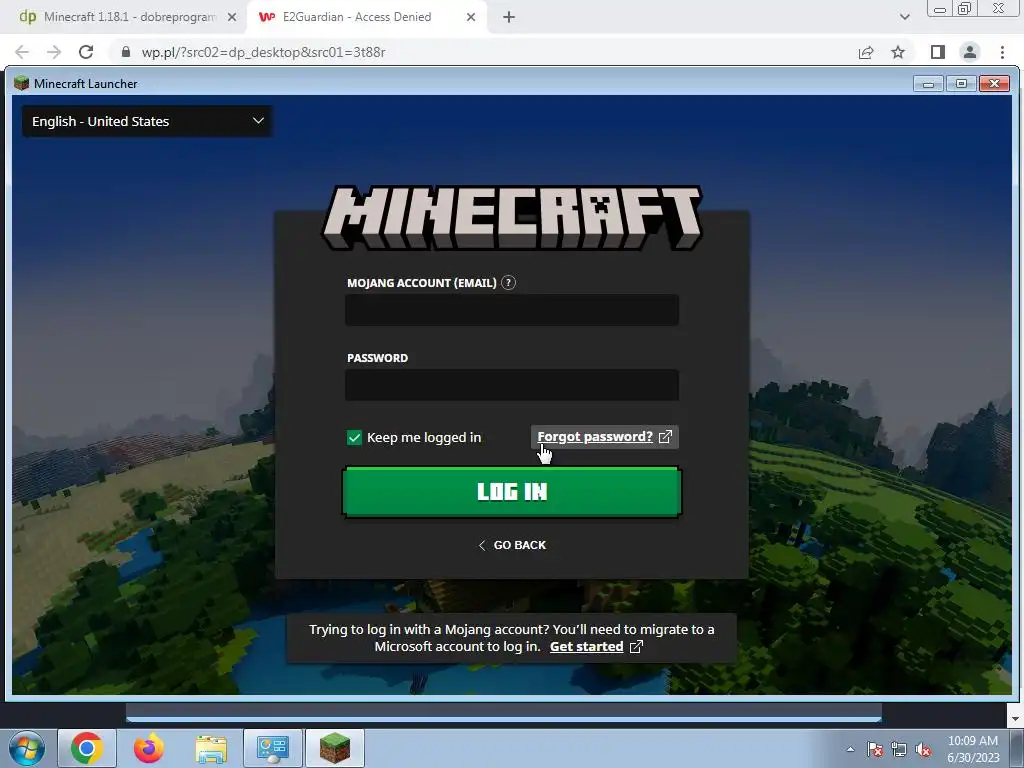Open a new Chrome tab

pos(509,17)
